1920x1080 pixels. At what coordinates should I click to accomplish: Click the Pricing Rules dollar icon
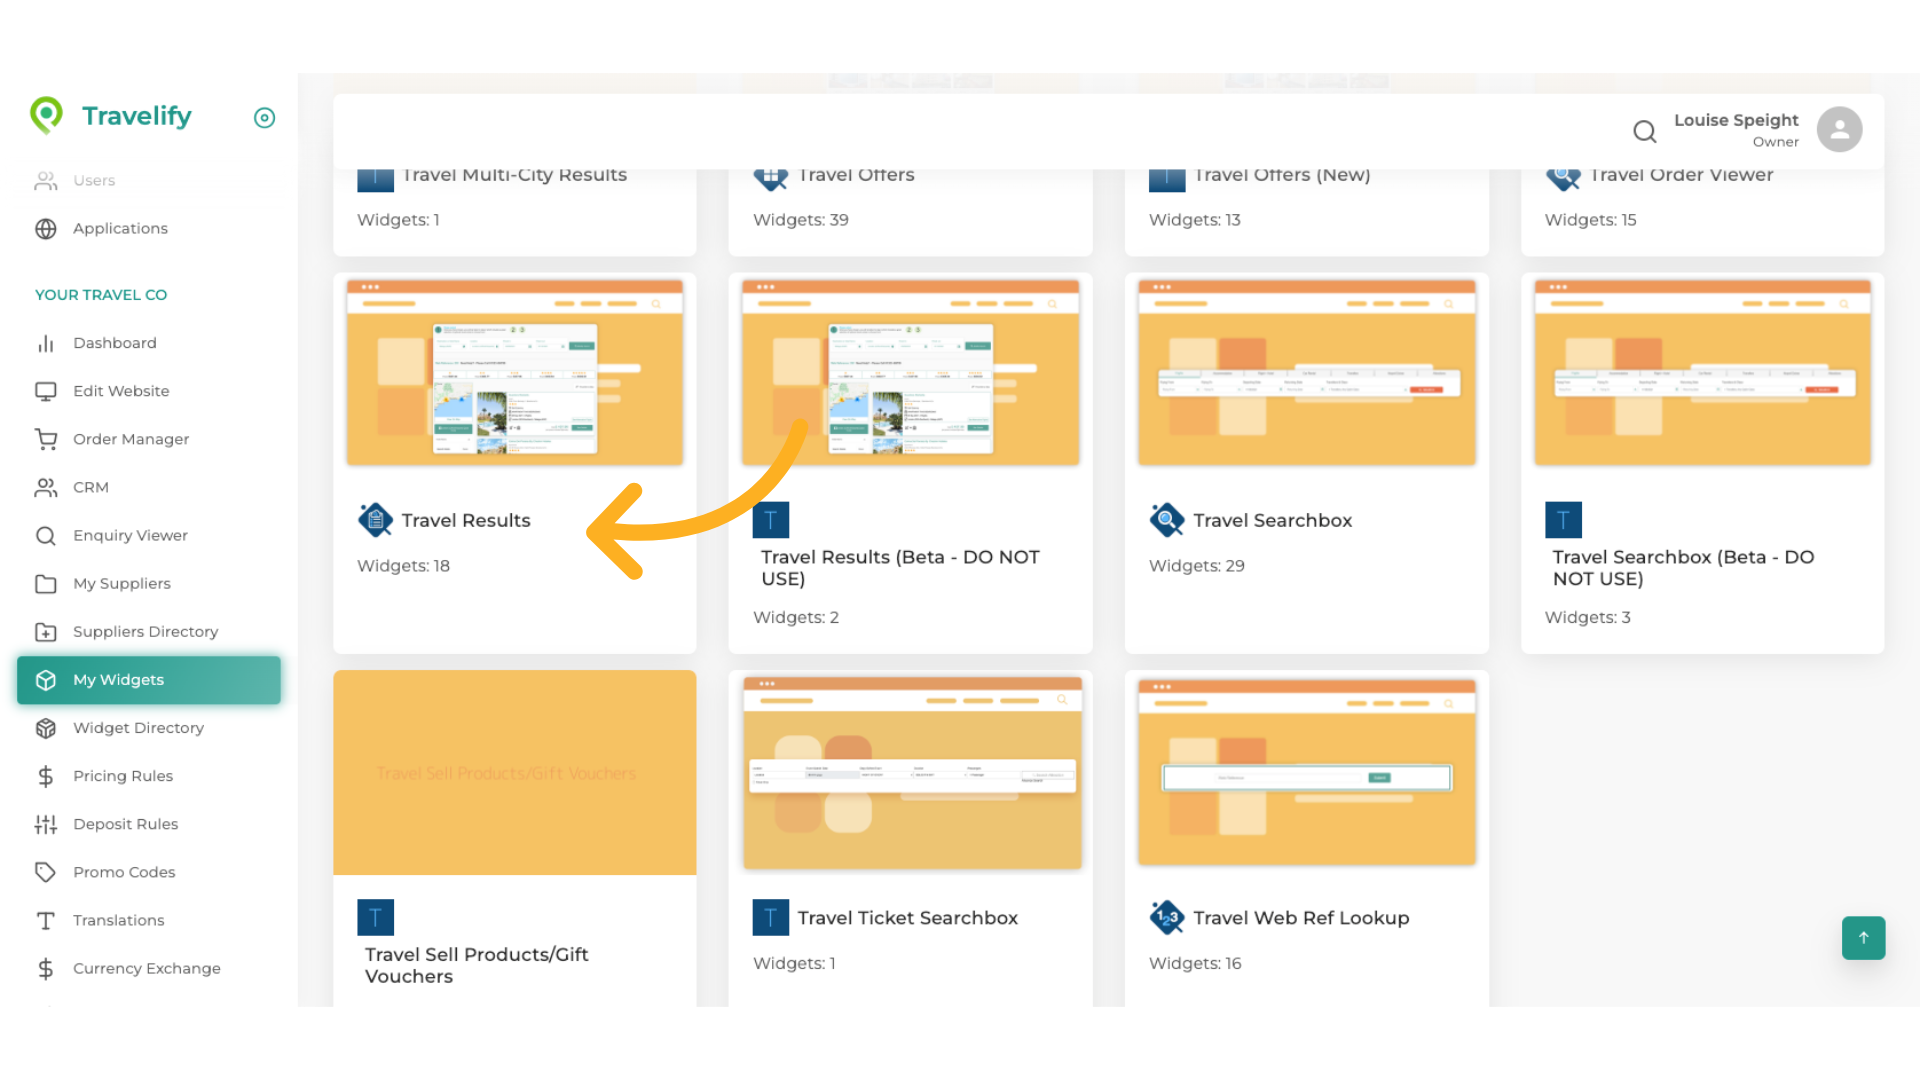(x=46, y=776)
